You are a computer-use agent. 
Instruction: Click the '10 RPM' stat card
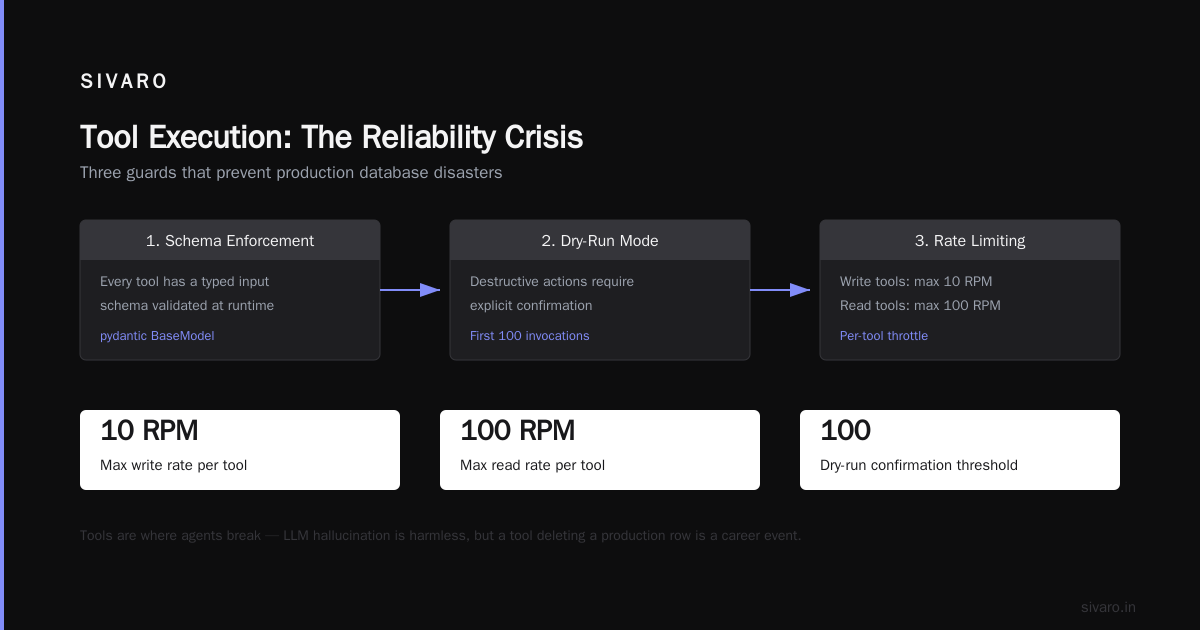click(x=240, y=450)
